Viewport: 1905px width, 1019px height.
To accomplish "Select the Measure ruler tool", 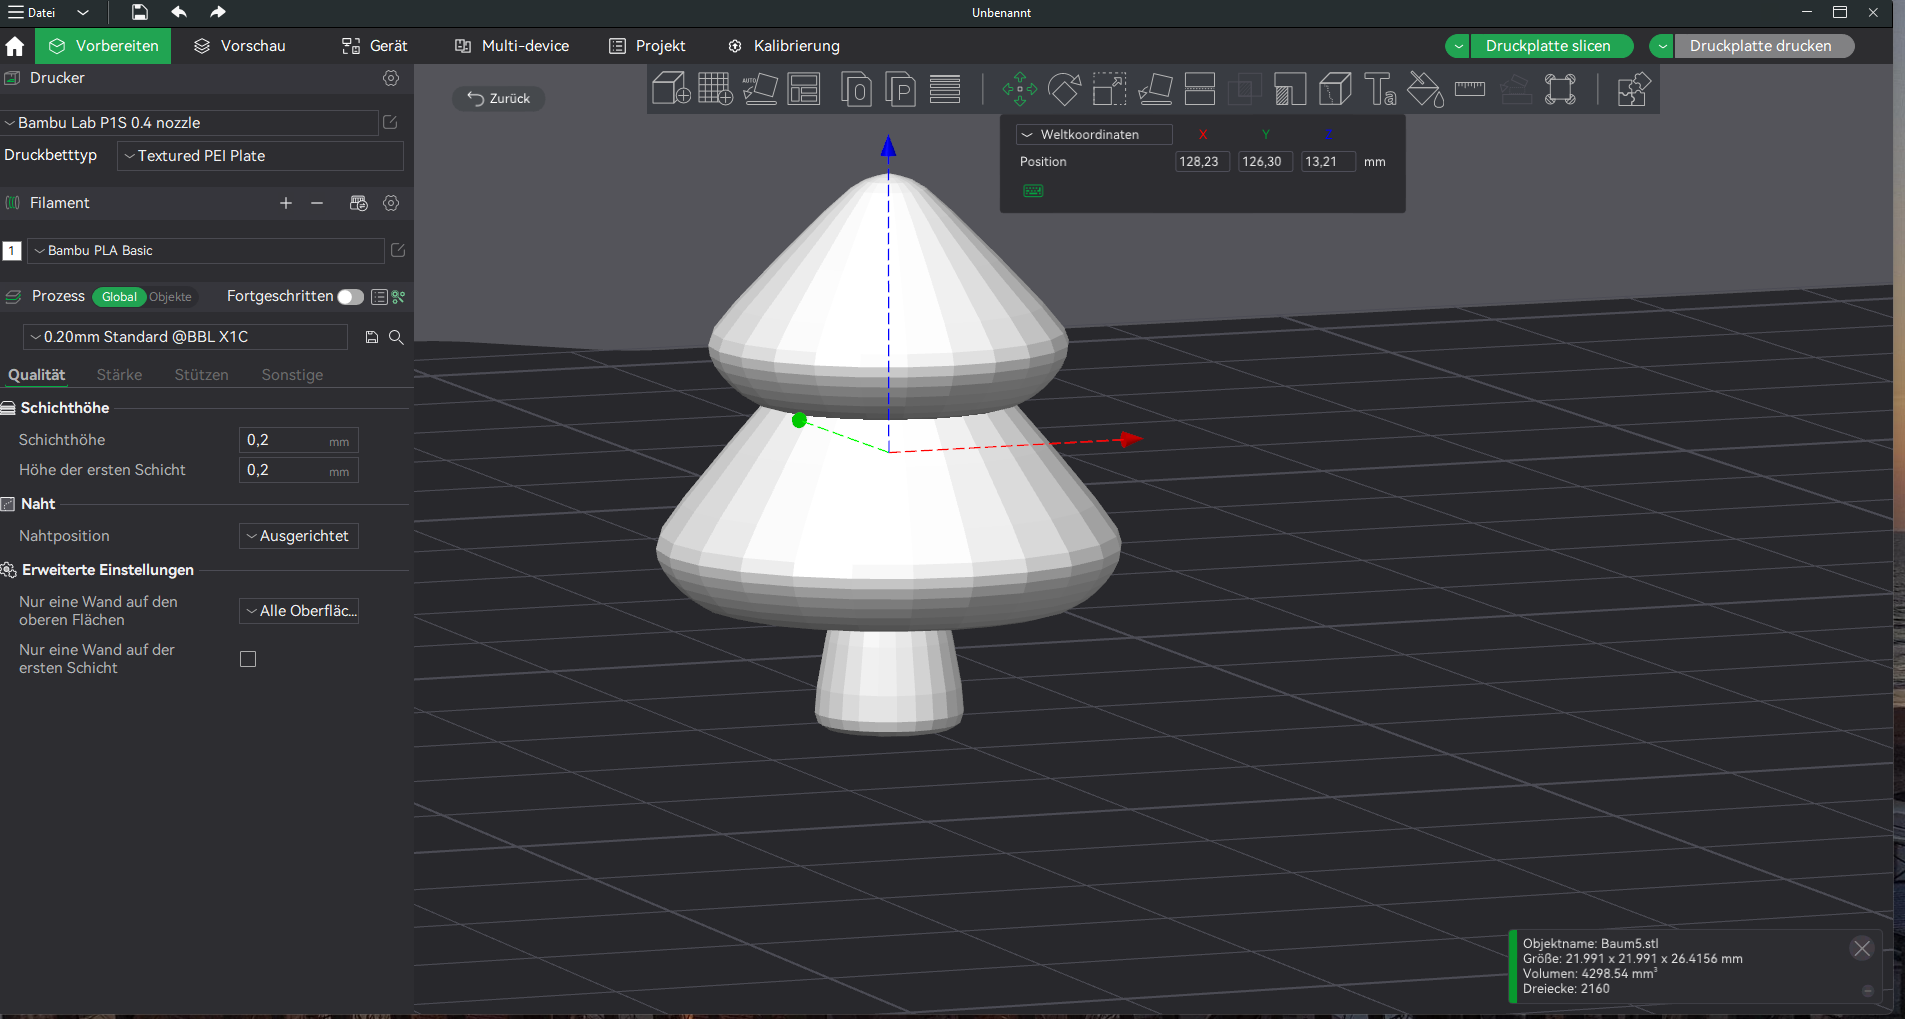I will [1469, 89].
